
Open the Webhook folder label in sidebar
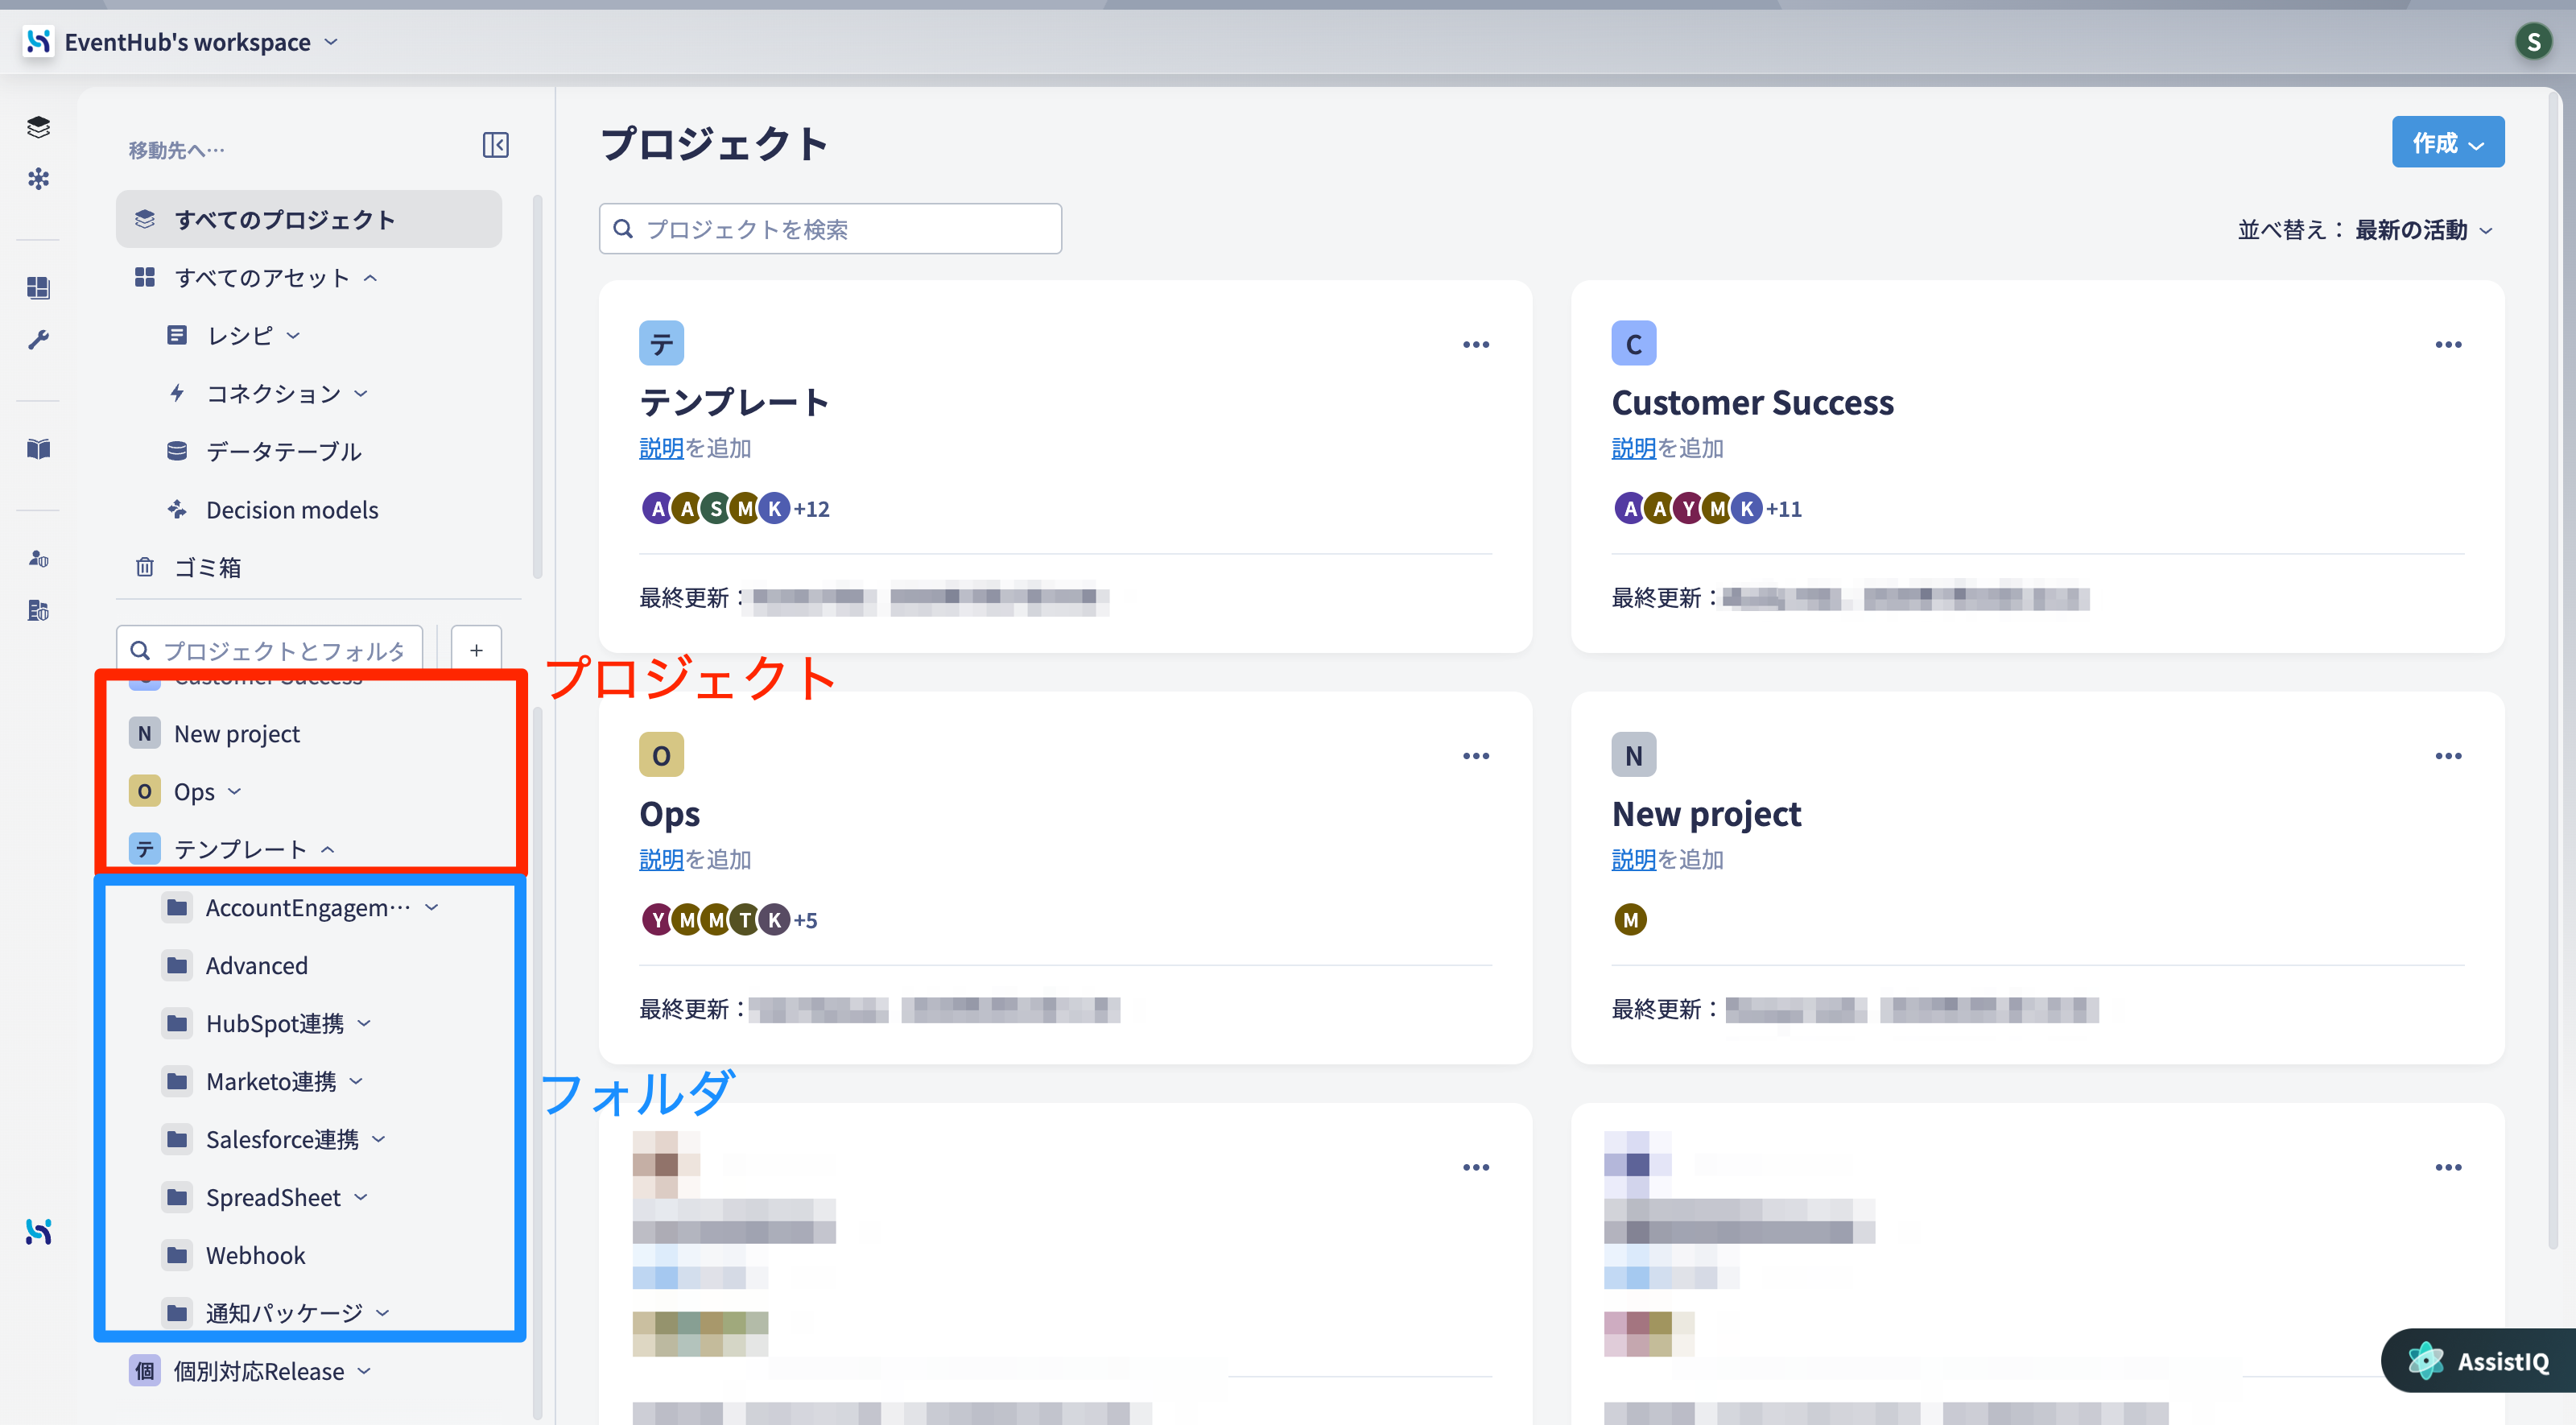pos(255,1254)
